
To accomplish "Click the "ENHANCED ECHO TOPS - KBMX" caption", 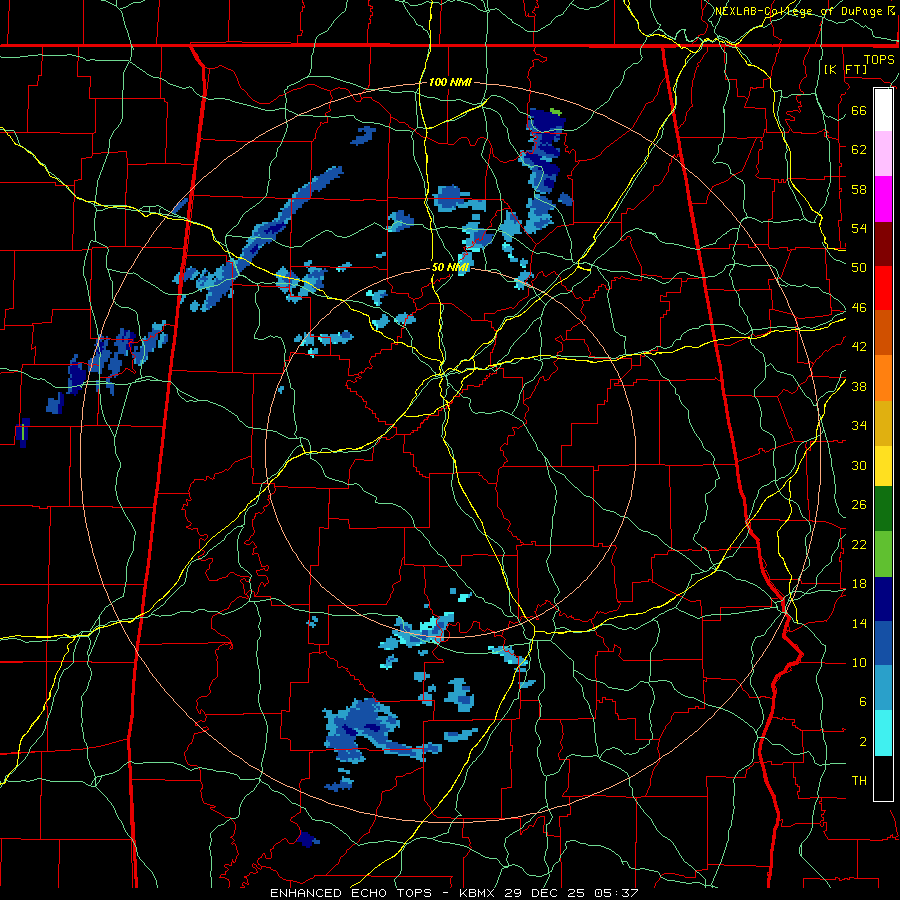I will pyautogui.click(x=384, y=893).
